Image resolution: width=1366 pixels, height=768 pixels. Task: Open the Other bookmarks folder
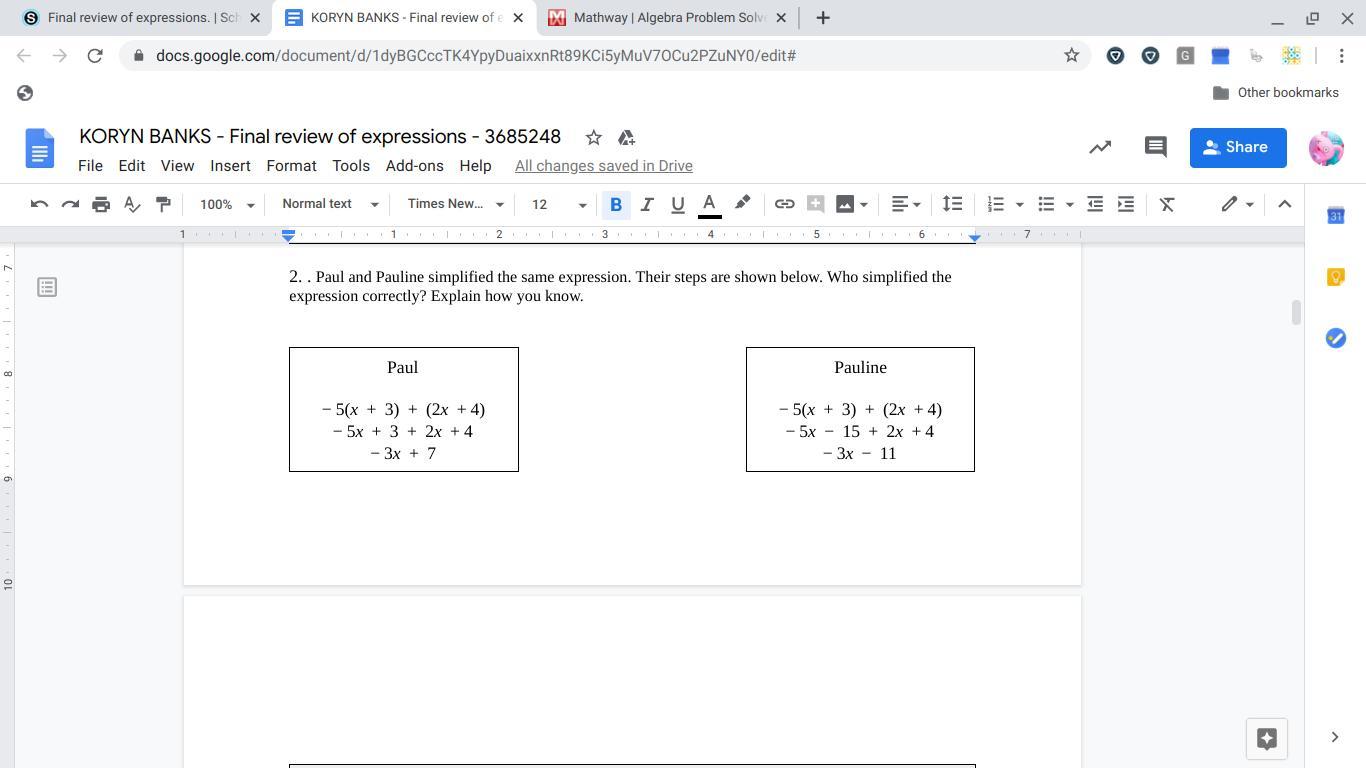pos(1275,93)
